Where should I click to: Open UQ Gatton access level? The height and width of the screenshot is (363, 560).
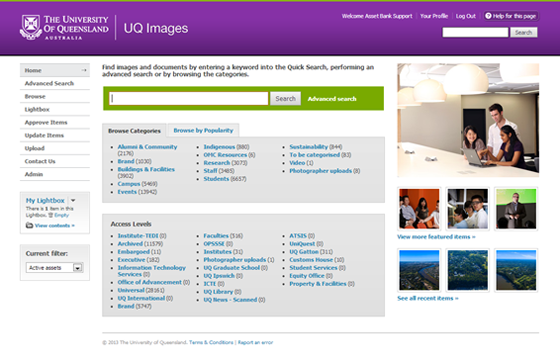[x=304, y=252]
